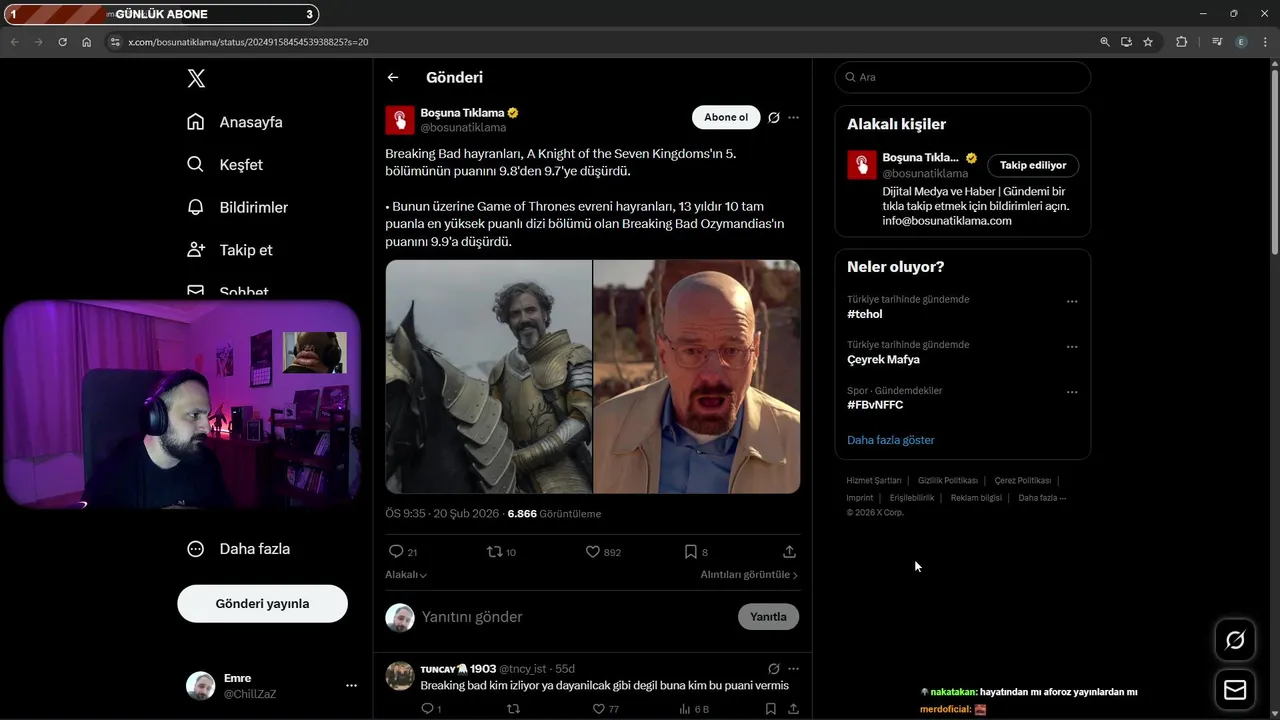Open media control icon in browser toolbar

click(1217, 42)
